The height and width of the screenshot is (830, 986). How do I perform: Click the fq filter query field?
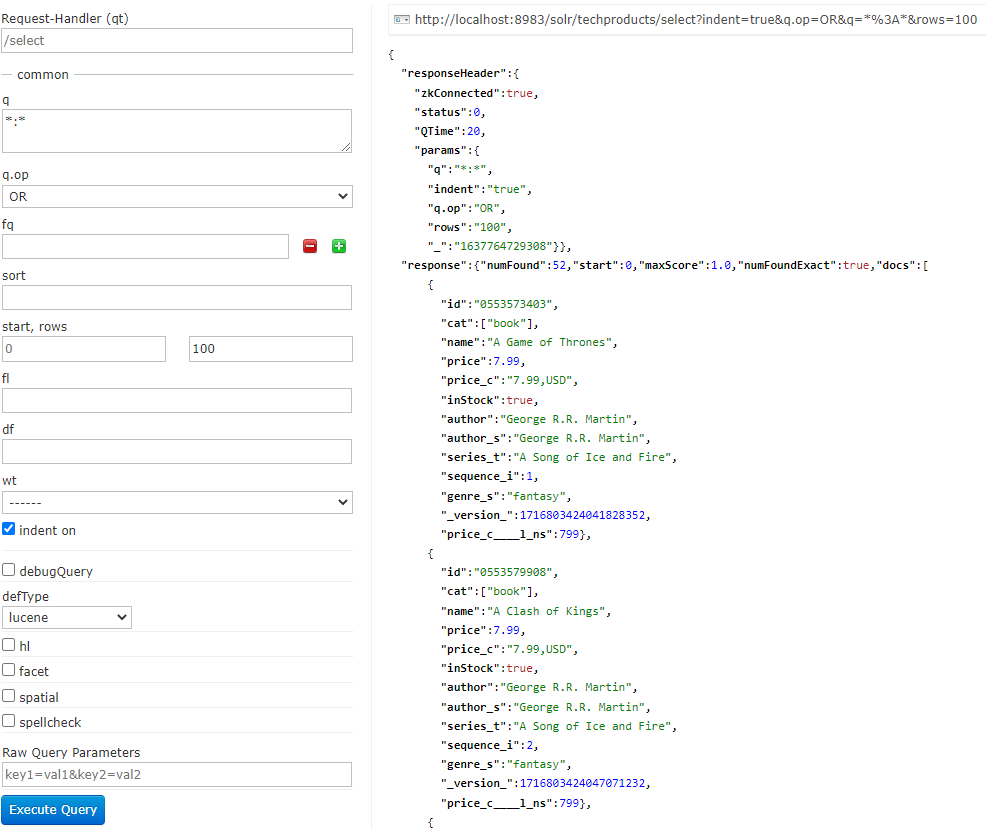point(145,246)
